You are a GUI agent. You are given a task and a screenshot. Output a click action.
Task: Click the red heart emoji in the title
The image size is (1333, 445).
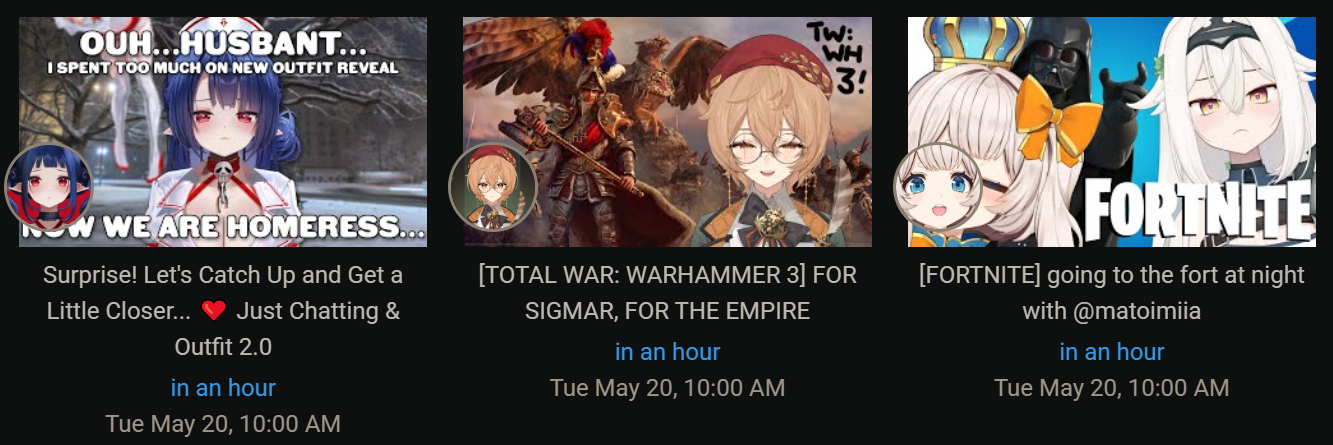[x=214, y=311]
